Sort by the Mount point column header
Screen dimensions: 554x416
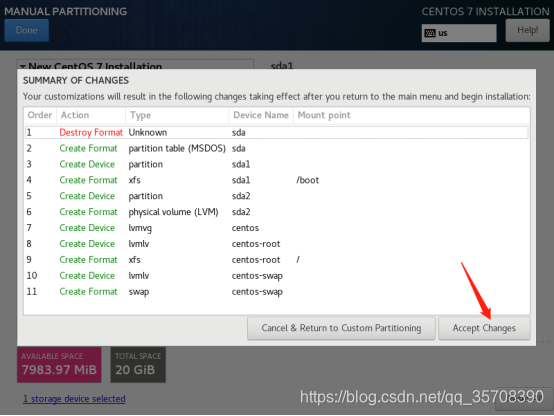(x=412, y=115)
